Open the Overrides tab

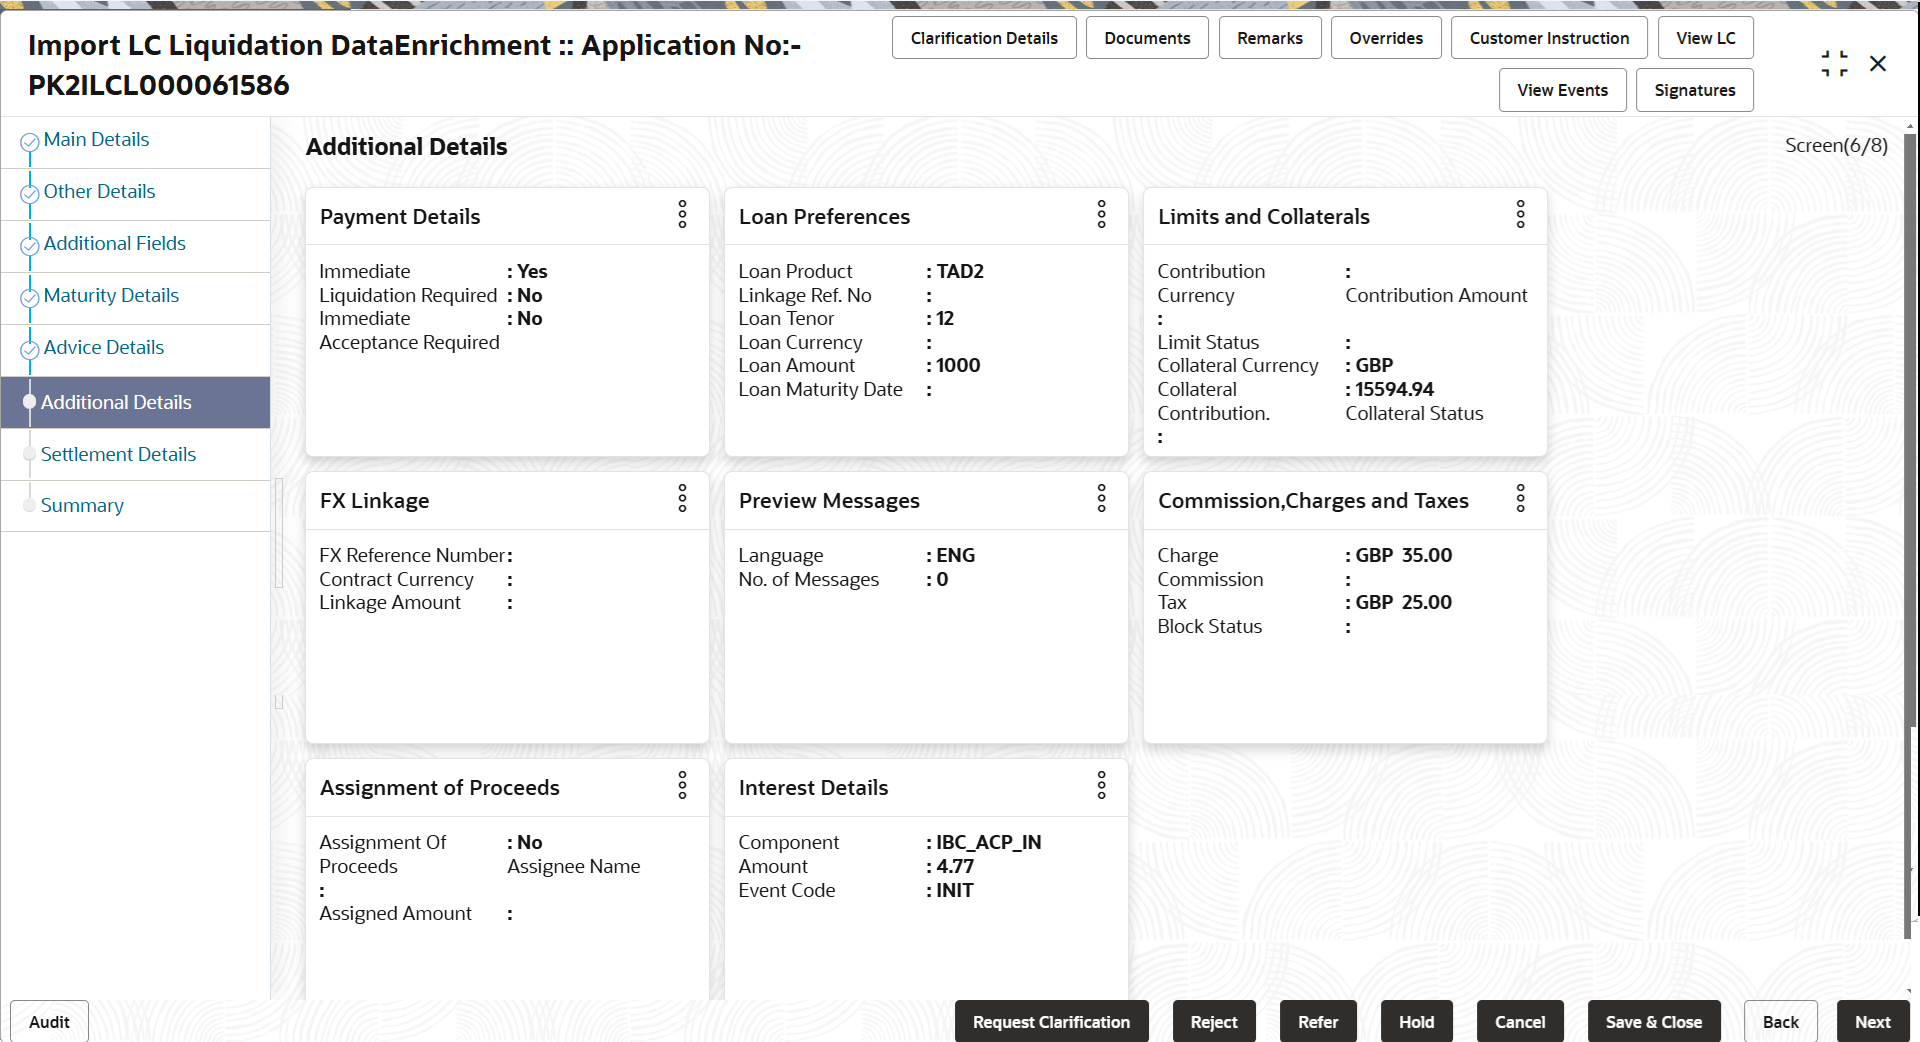pyautogui.click(x=1386, y=38)
